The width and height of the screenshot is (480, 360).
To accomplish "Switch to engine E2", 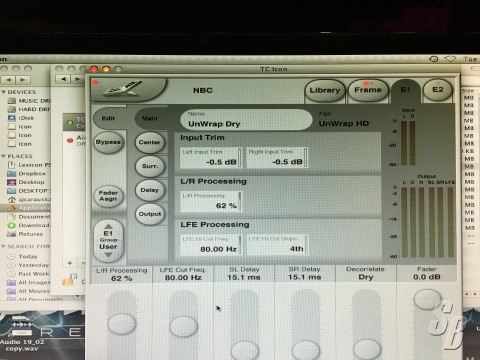I will point(438,90).
